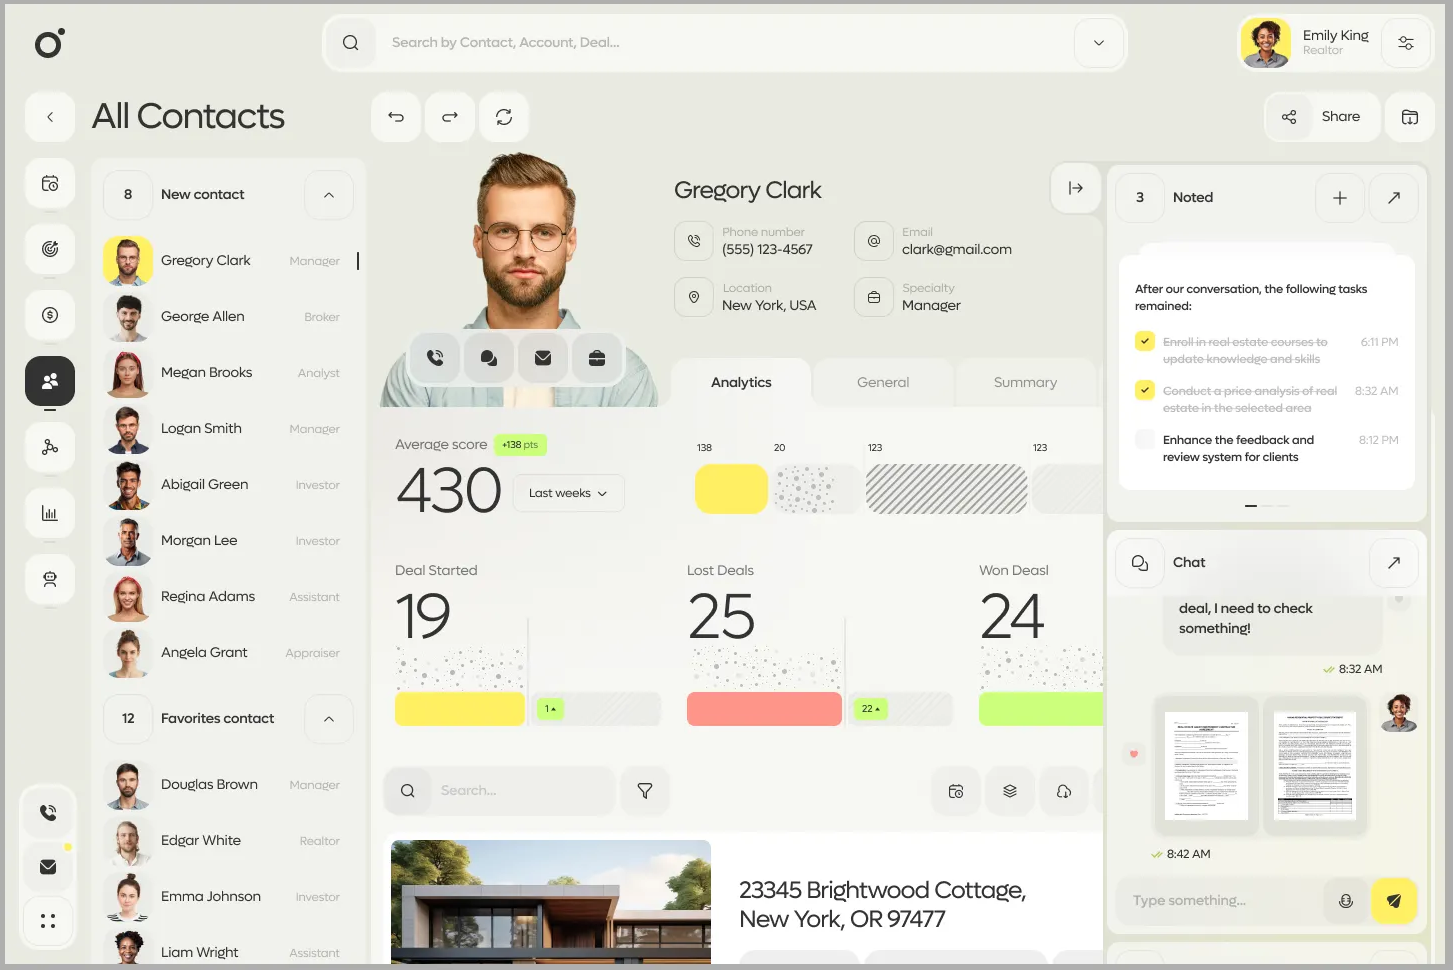Image resolution: width=1453 pixels, height=970 pixels.
Task: Select the layers icon above the property list
Action: click(x=1010, y=790)
